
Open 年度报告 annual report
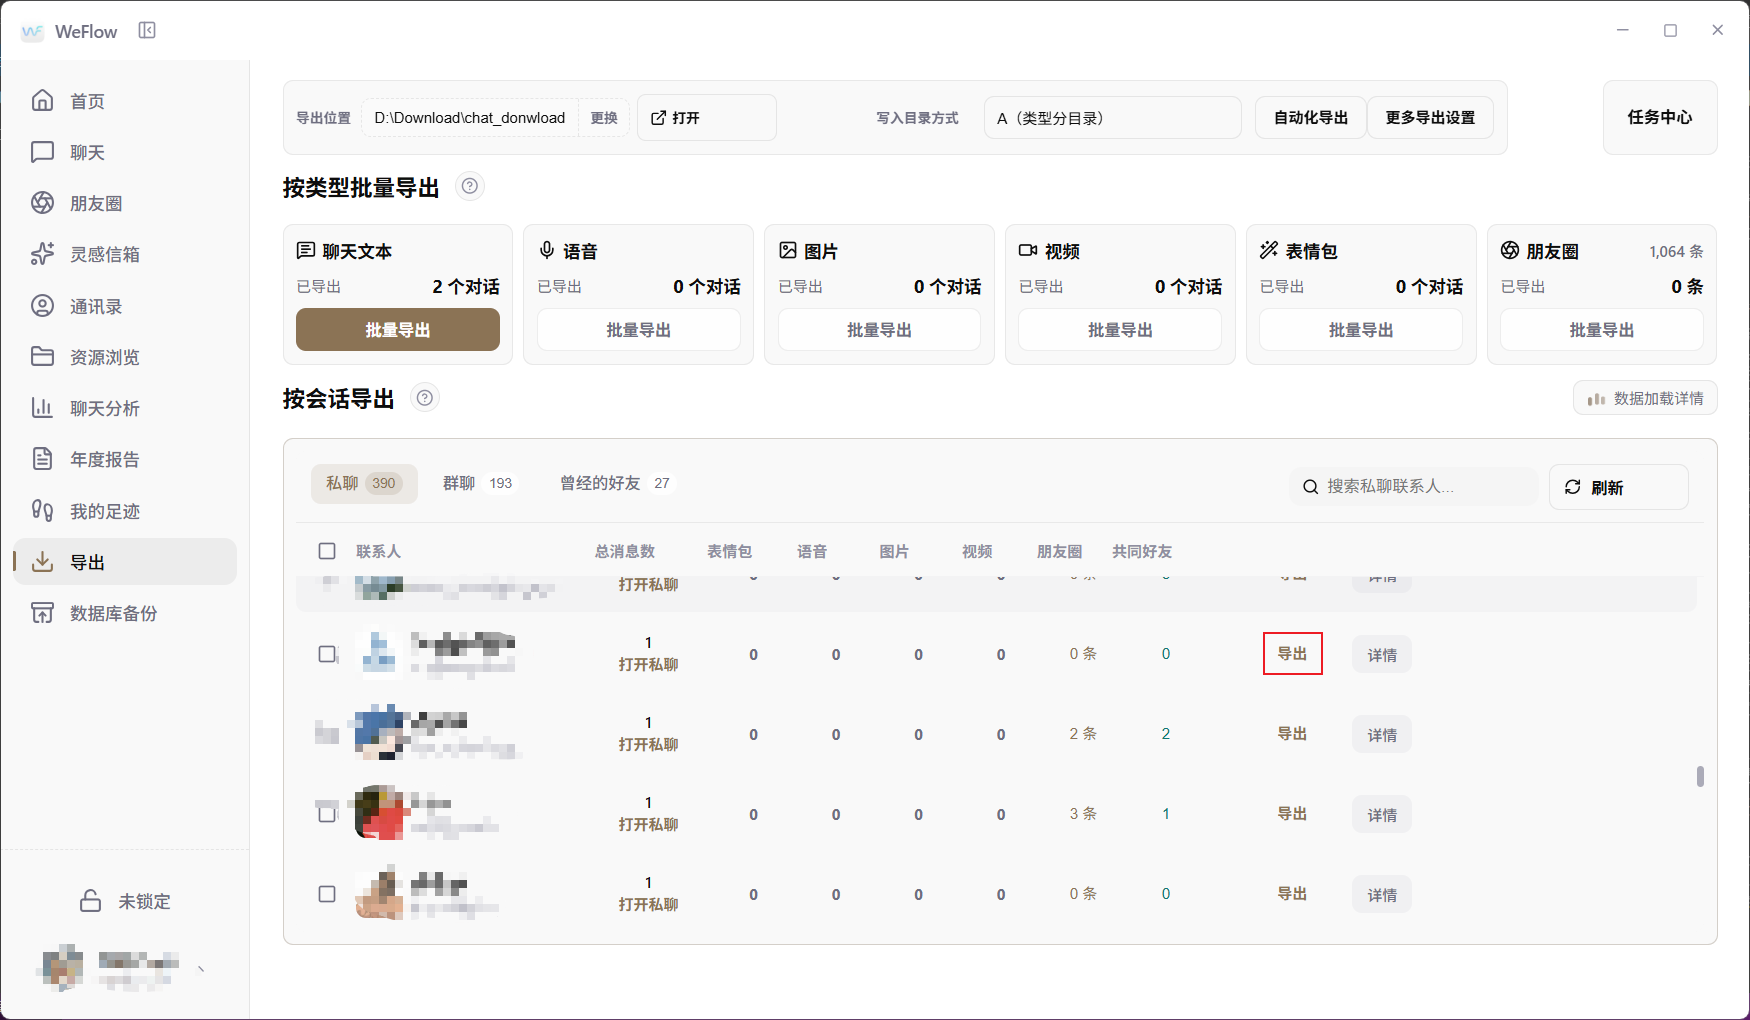click(125, 459)
